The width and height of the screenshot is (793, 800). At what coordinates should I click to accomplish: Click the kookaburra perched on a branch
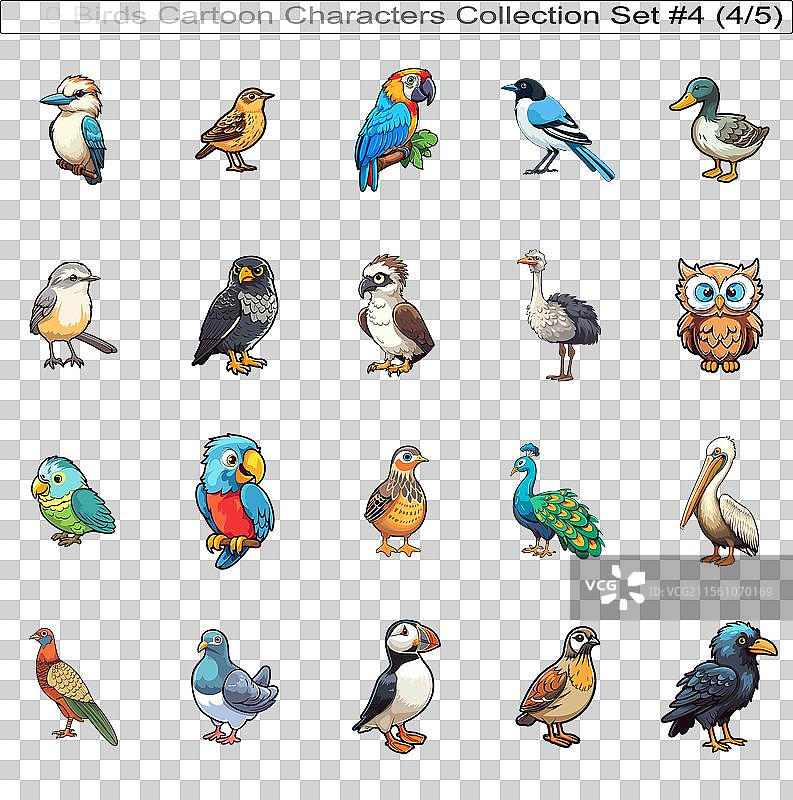[76, 129]
